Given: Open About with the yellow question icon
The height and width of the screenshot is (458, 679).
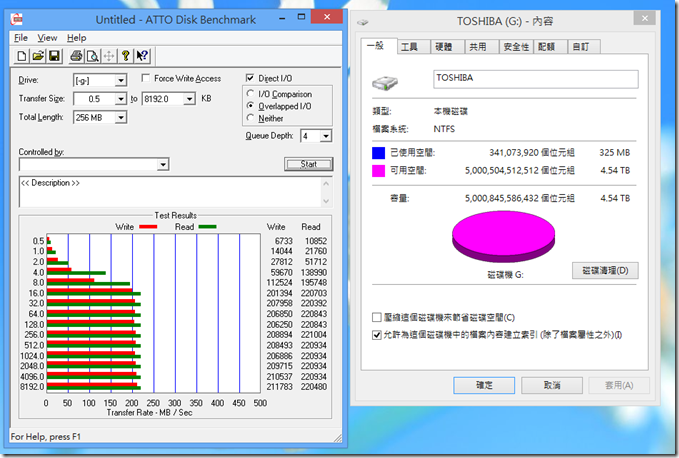Looking at the screenshot, I should tap(126, 56).
